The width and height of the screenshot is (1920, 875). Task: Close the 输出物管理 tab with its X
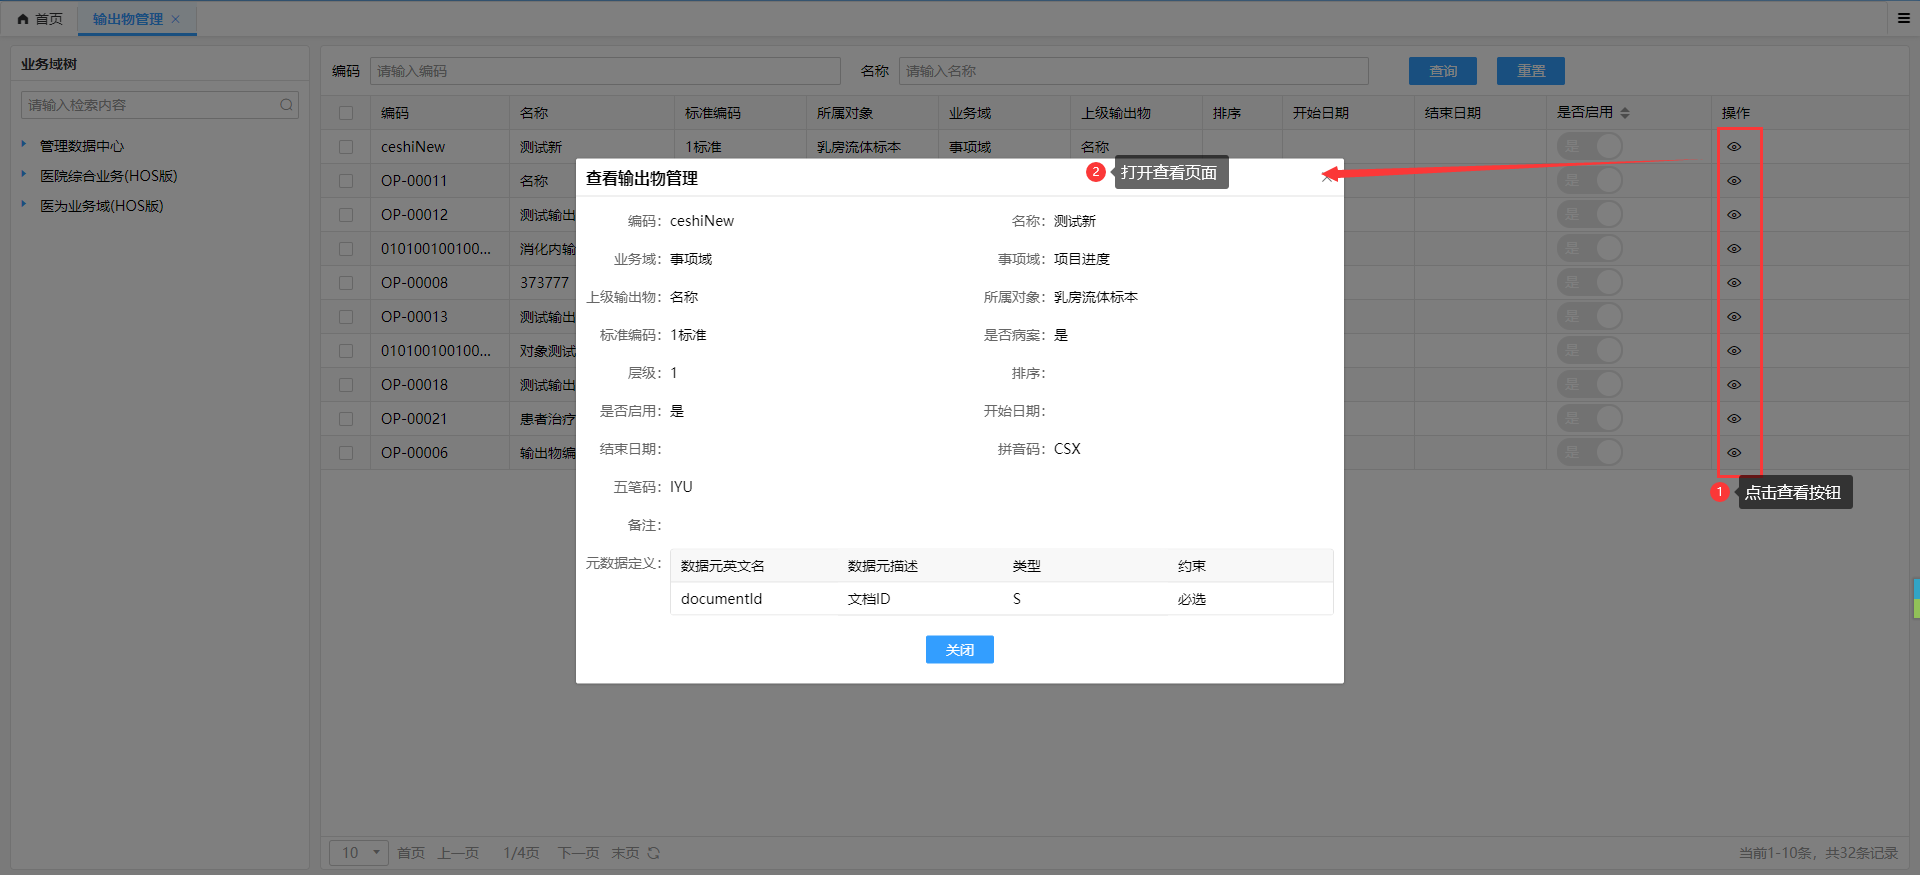[176, 19]
